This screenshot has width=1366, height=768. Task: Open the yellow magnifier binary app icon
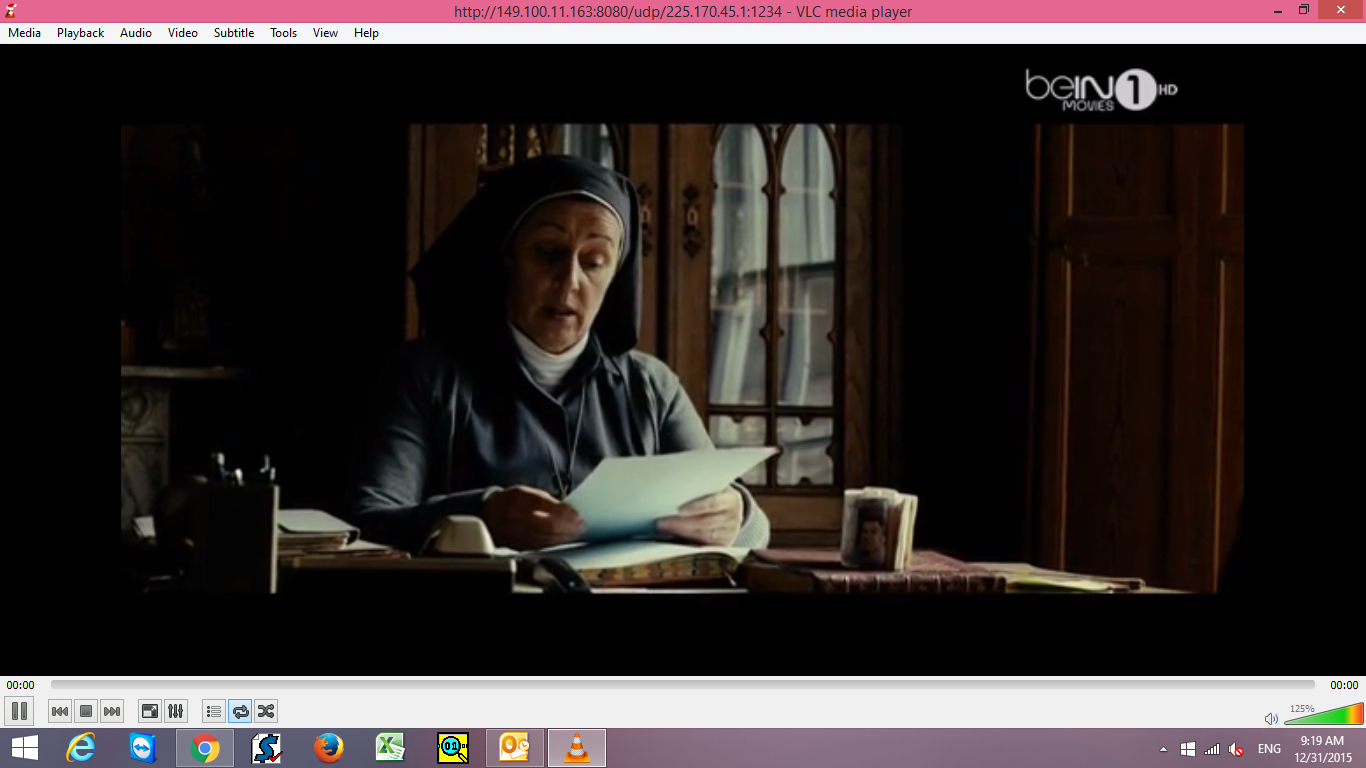coord(453,748)
